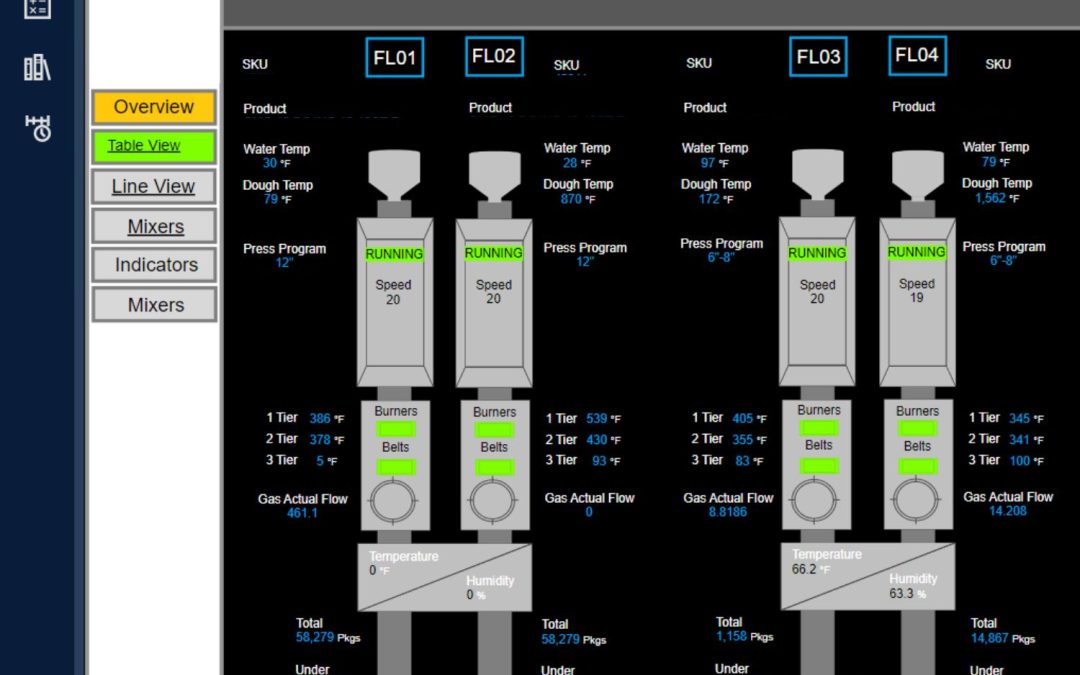Click the FL02 Burners green indicator
The width and height of the screenshot is (1080, 675).
point(495,430)
